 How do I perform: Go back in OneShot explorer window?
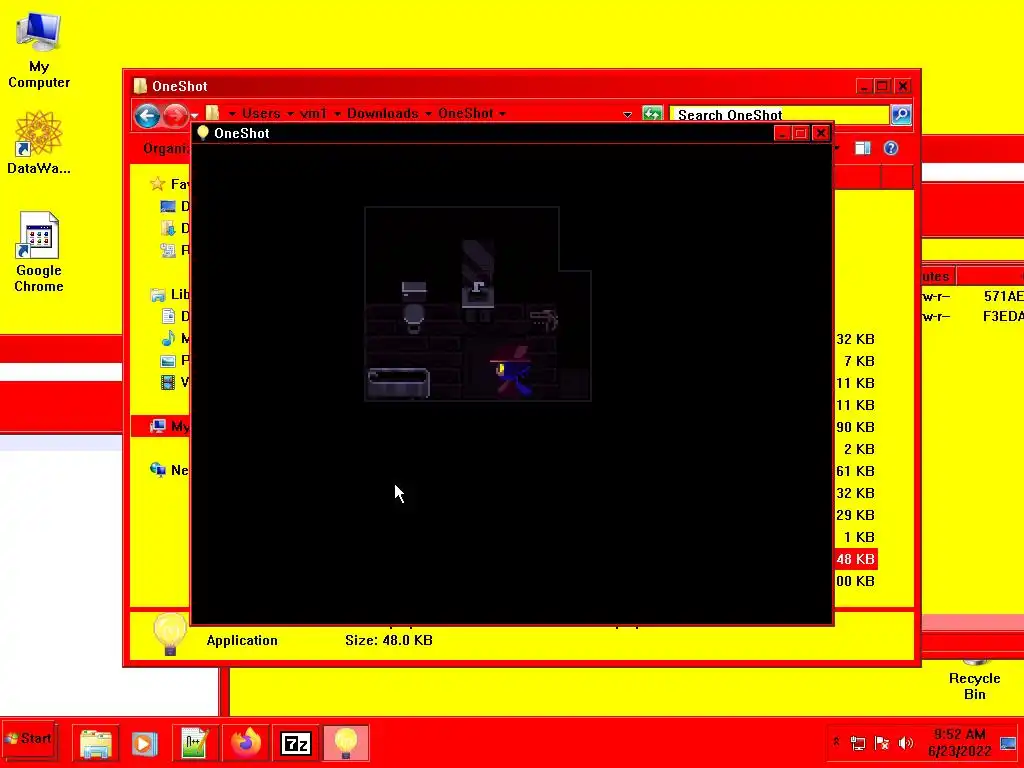(147, 116)
